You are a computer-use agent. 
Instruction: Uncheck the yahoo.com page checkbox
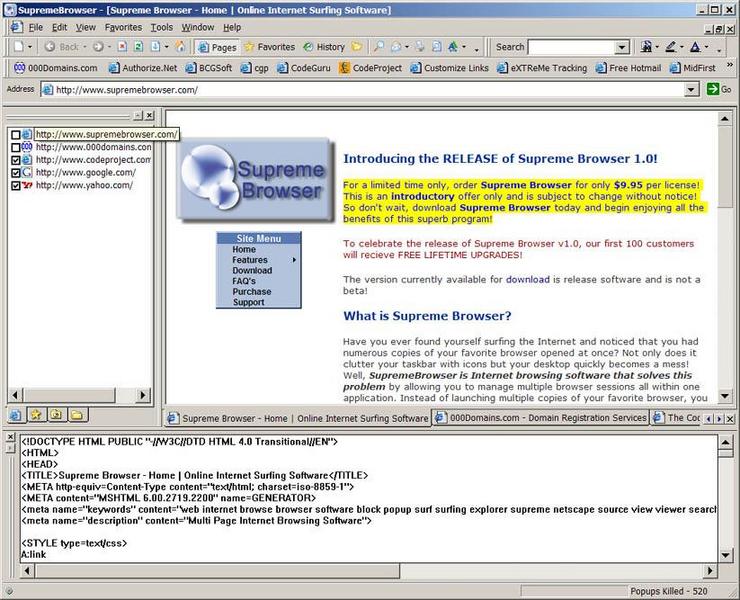[16, 186]
